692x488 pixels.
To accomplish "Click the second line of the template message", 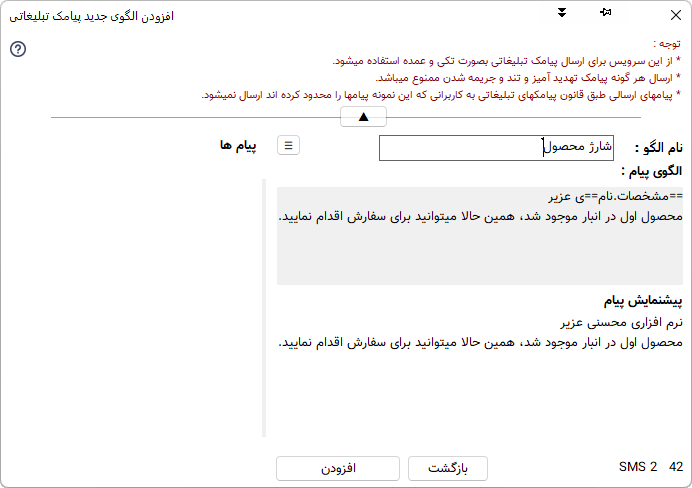I will pos(480,216).
